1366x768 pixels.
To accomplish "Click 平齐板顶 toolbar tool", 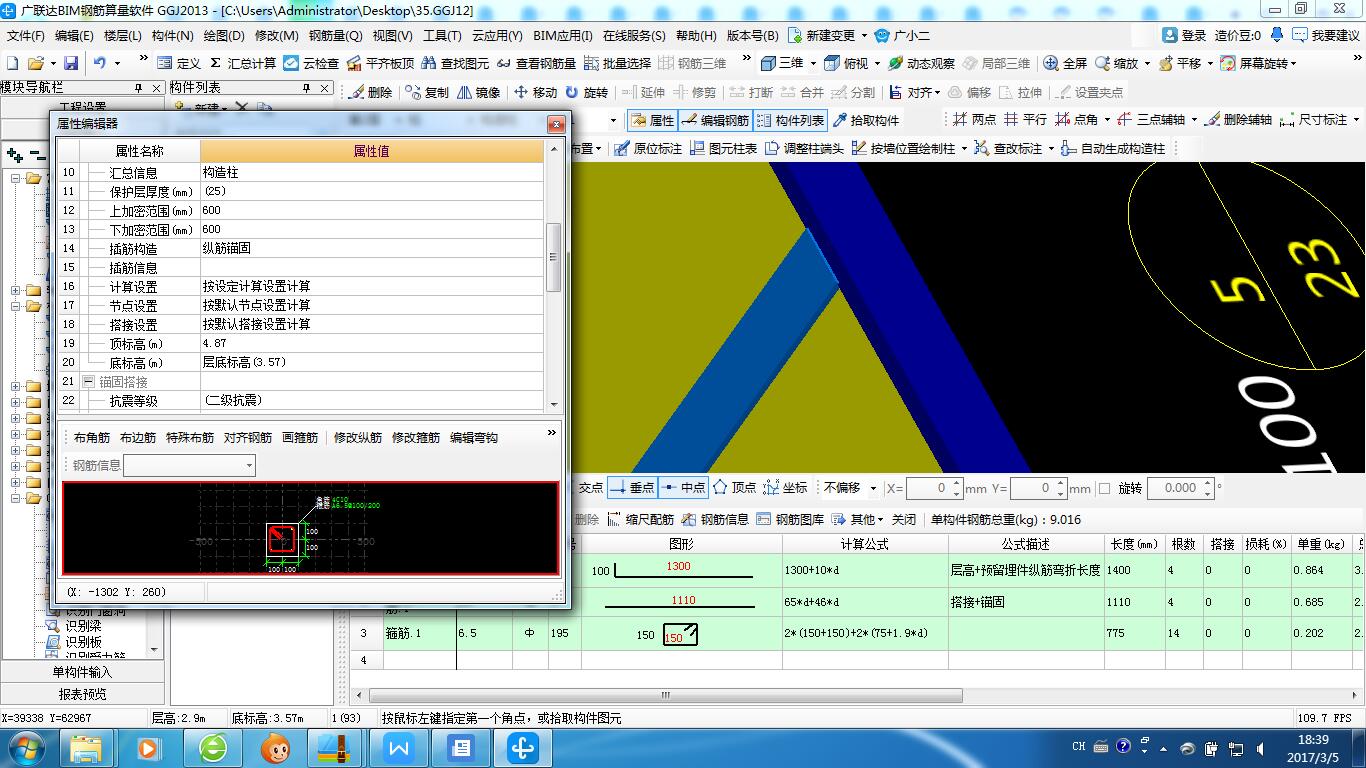I will click(381, 63).
